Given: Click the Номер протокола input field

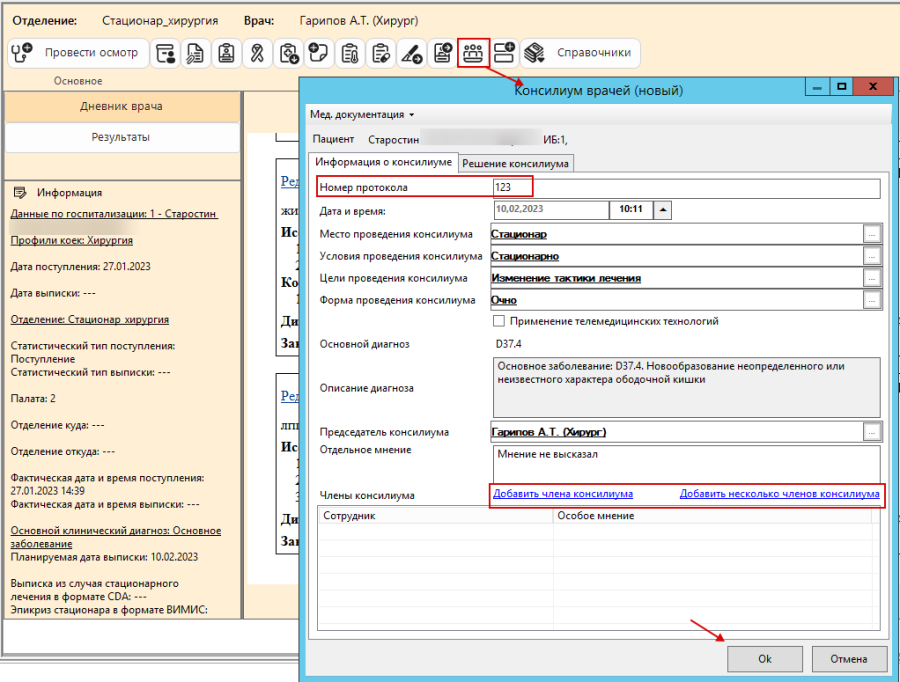Looking at the screenshot, I should (686, 188).
